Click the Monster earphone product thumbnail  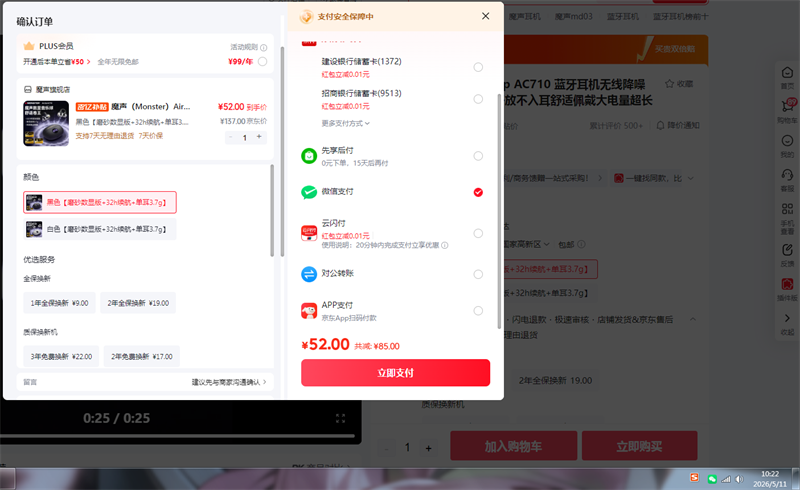[x=46, y=124]
